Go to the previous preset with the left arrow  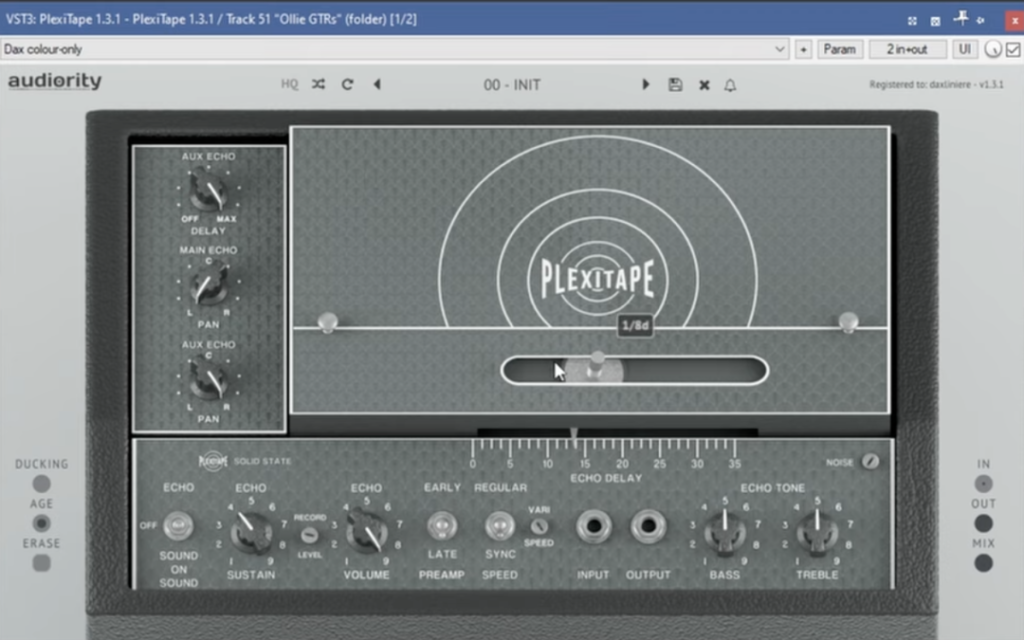tap(377, 84)
